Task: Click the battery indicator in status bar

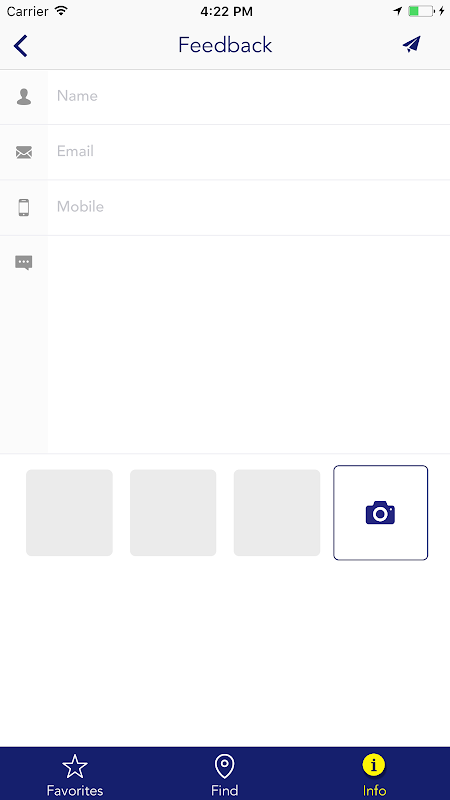Action: pyautogui.click(x=421, y=11)
